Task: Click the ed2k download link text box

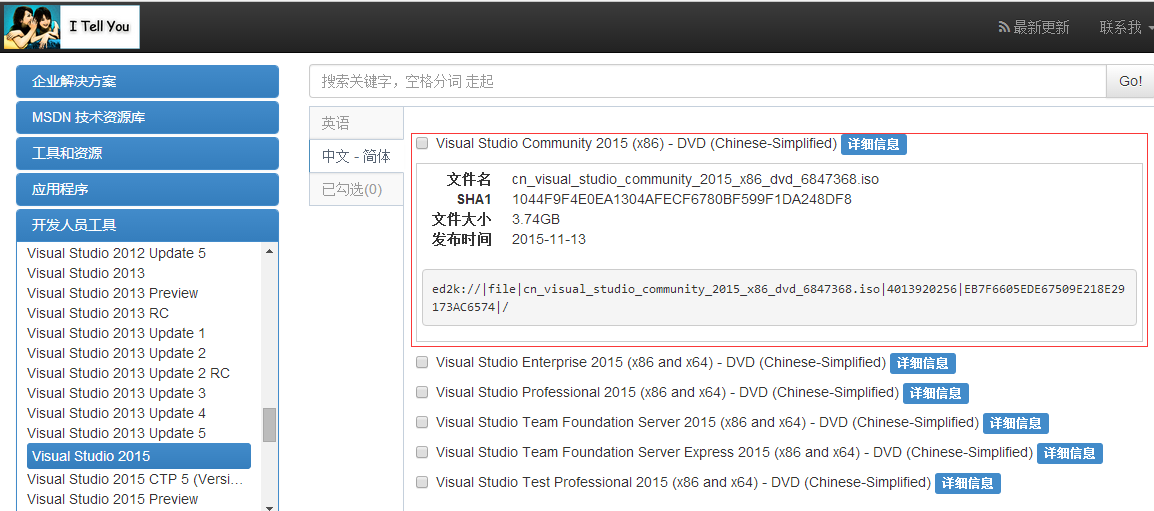Action: coord(779,297)
